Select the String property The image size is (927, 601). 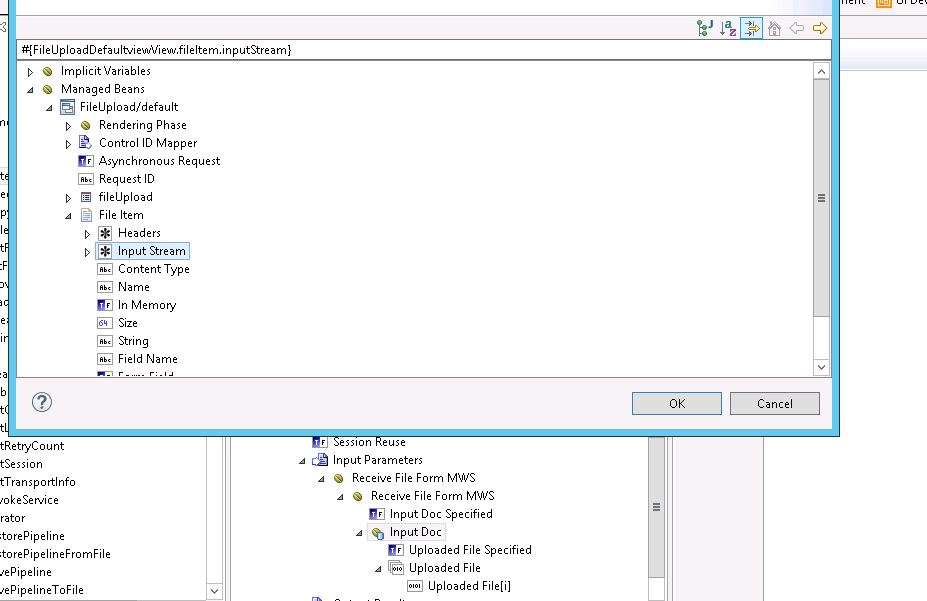click(x=133, y=341)
